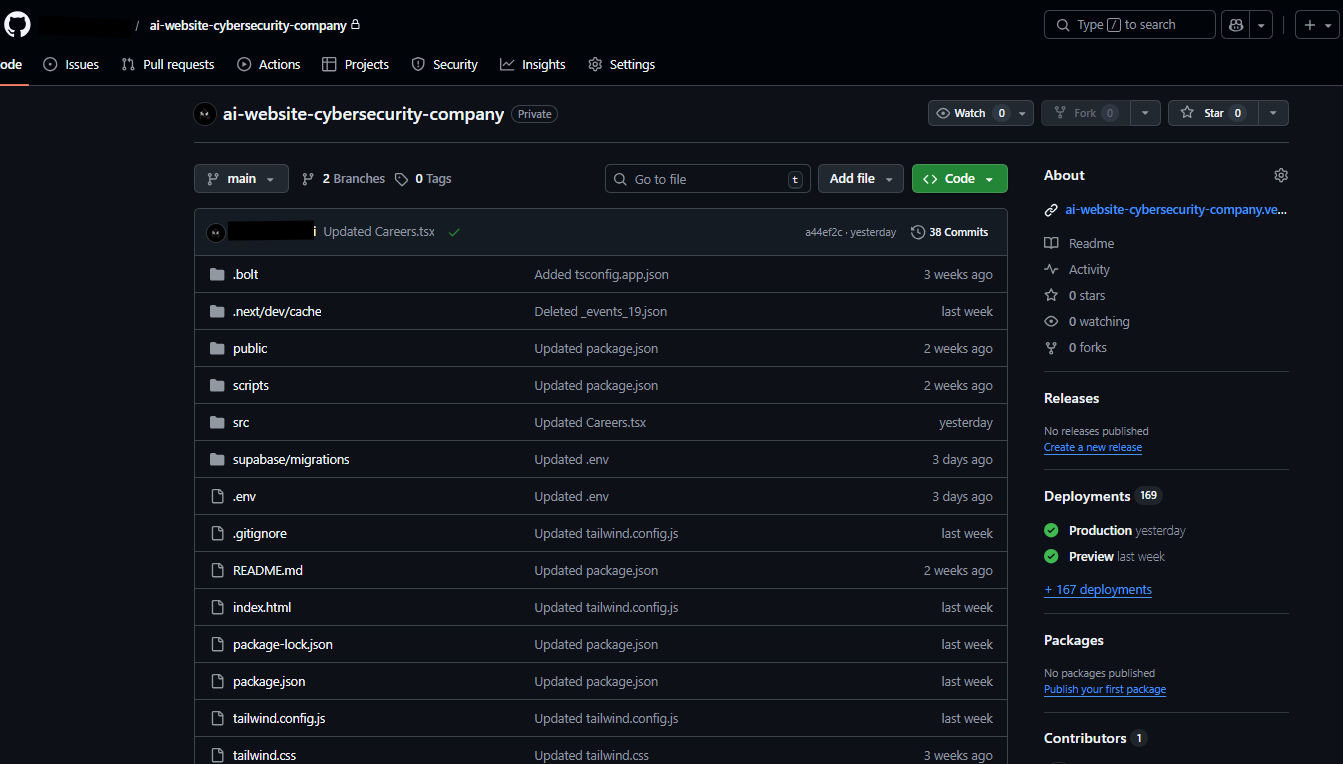The width and height of the screenshot is (1343, 764).
Task: Open the Projects tab
Action: (x=355, y=64)
